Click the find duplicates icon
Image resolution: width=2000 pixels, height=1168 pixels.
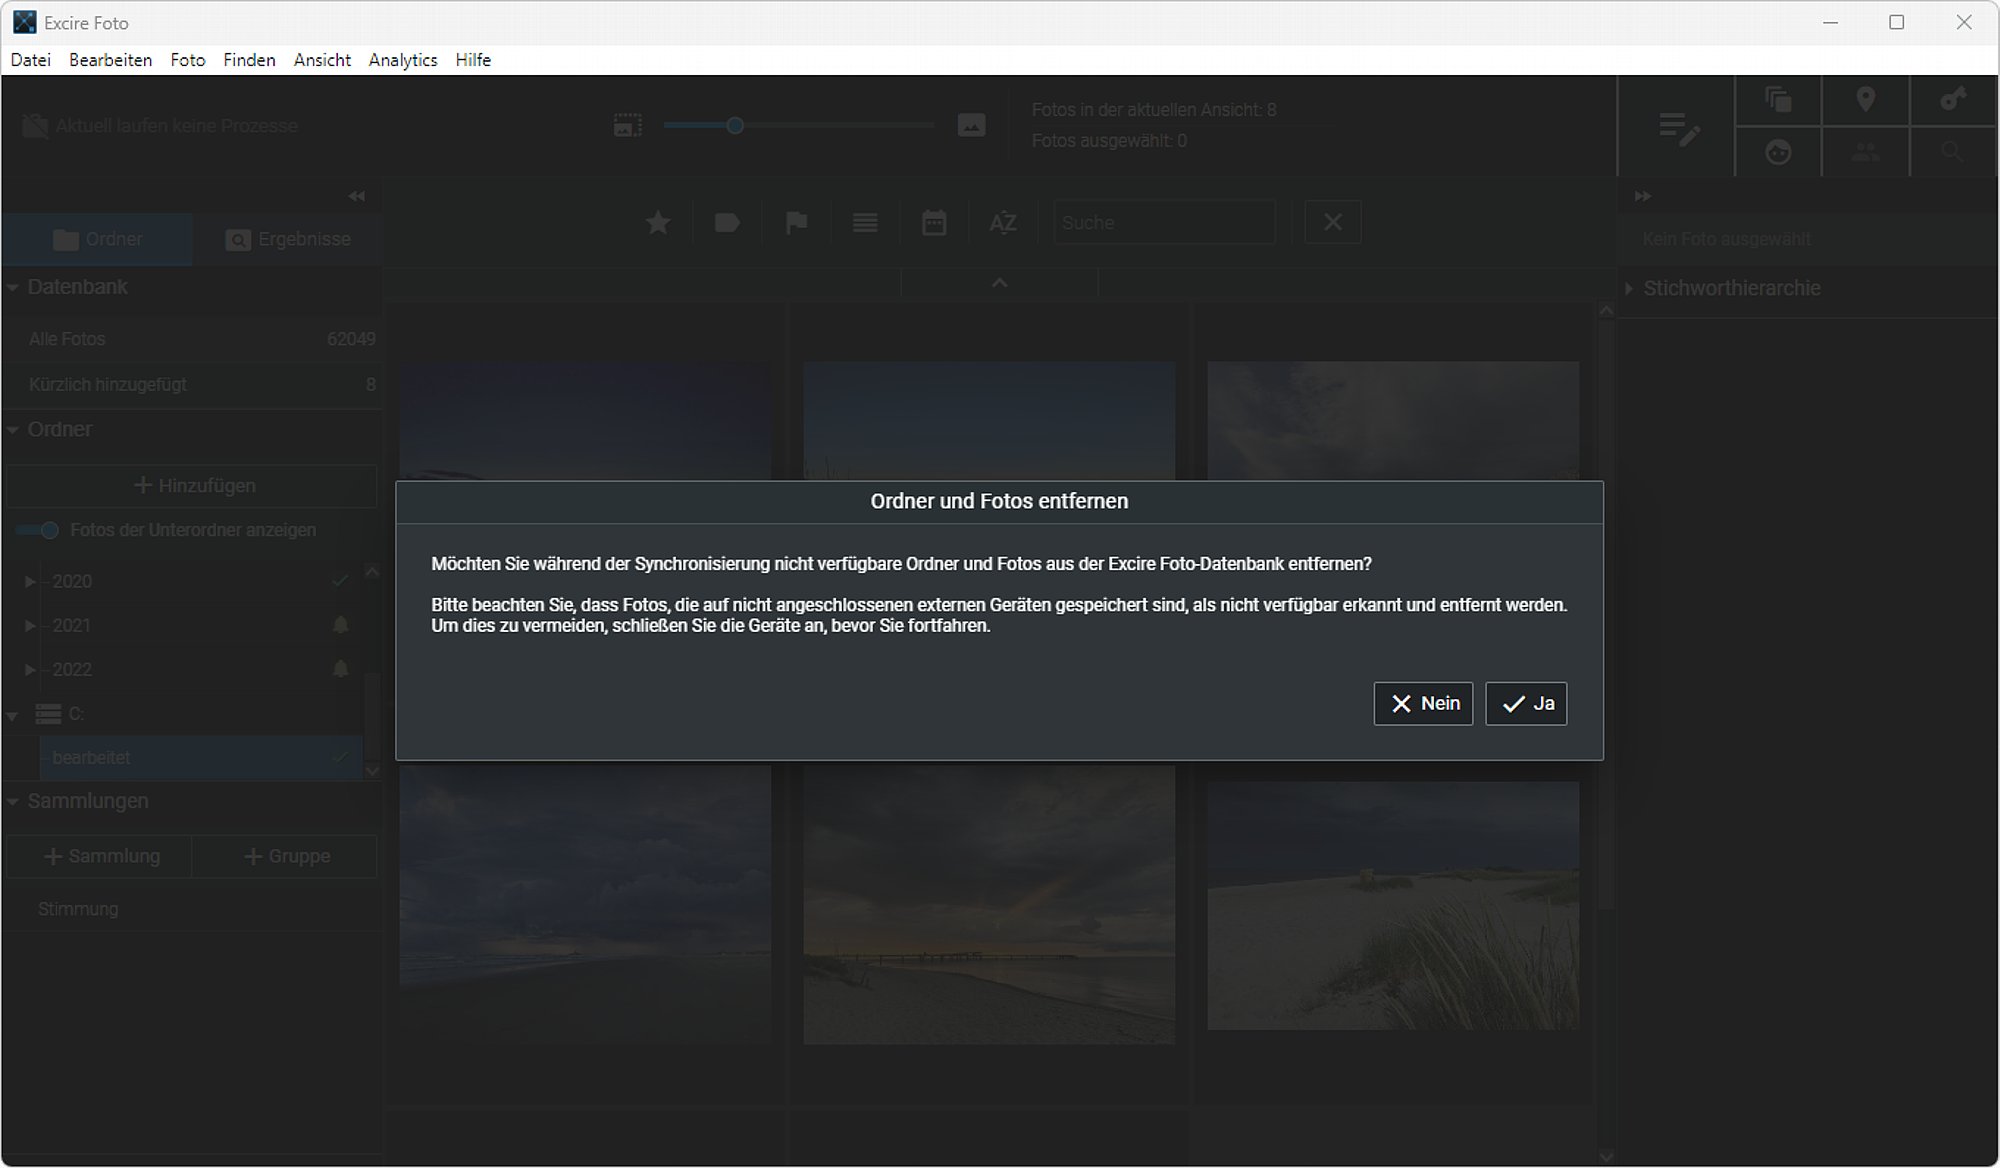point(1778,100)
